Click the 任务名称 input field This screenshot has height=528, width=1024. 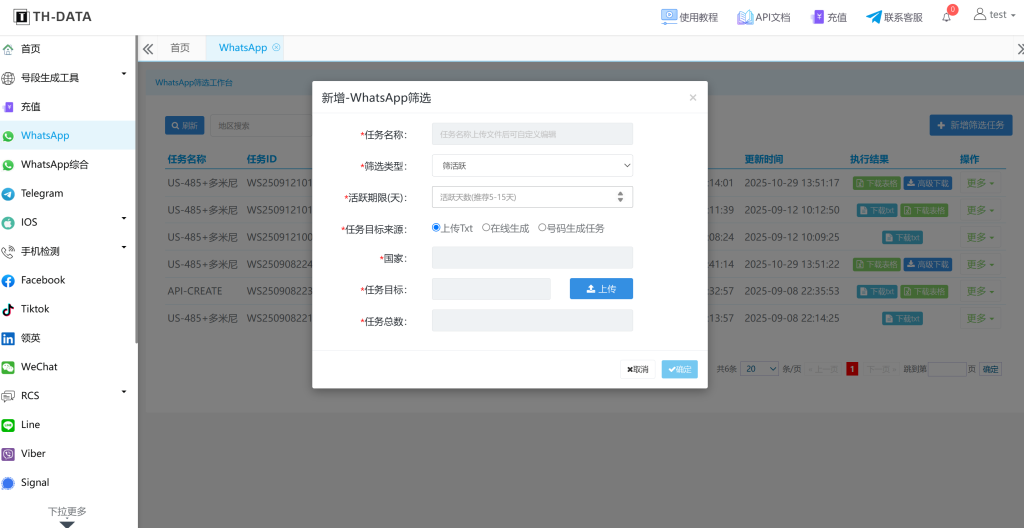(532, 134)
